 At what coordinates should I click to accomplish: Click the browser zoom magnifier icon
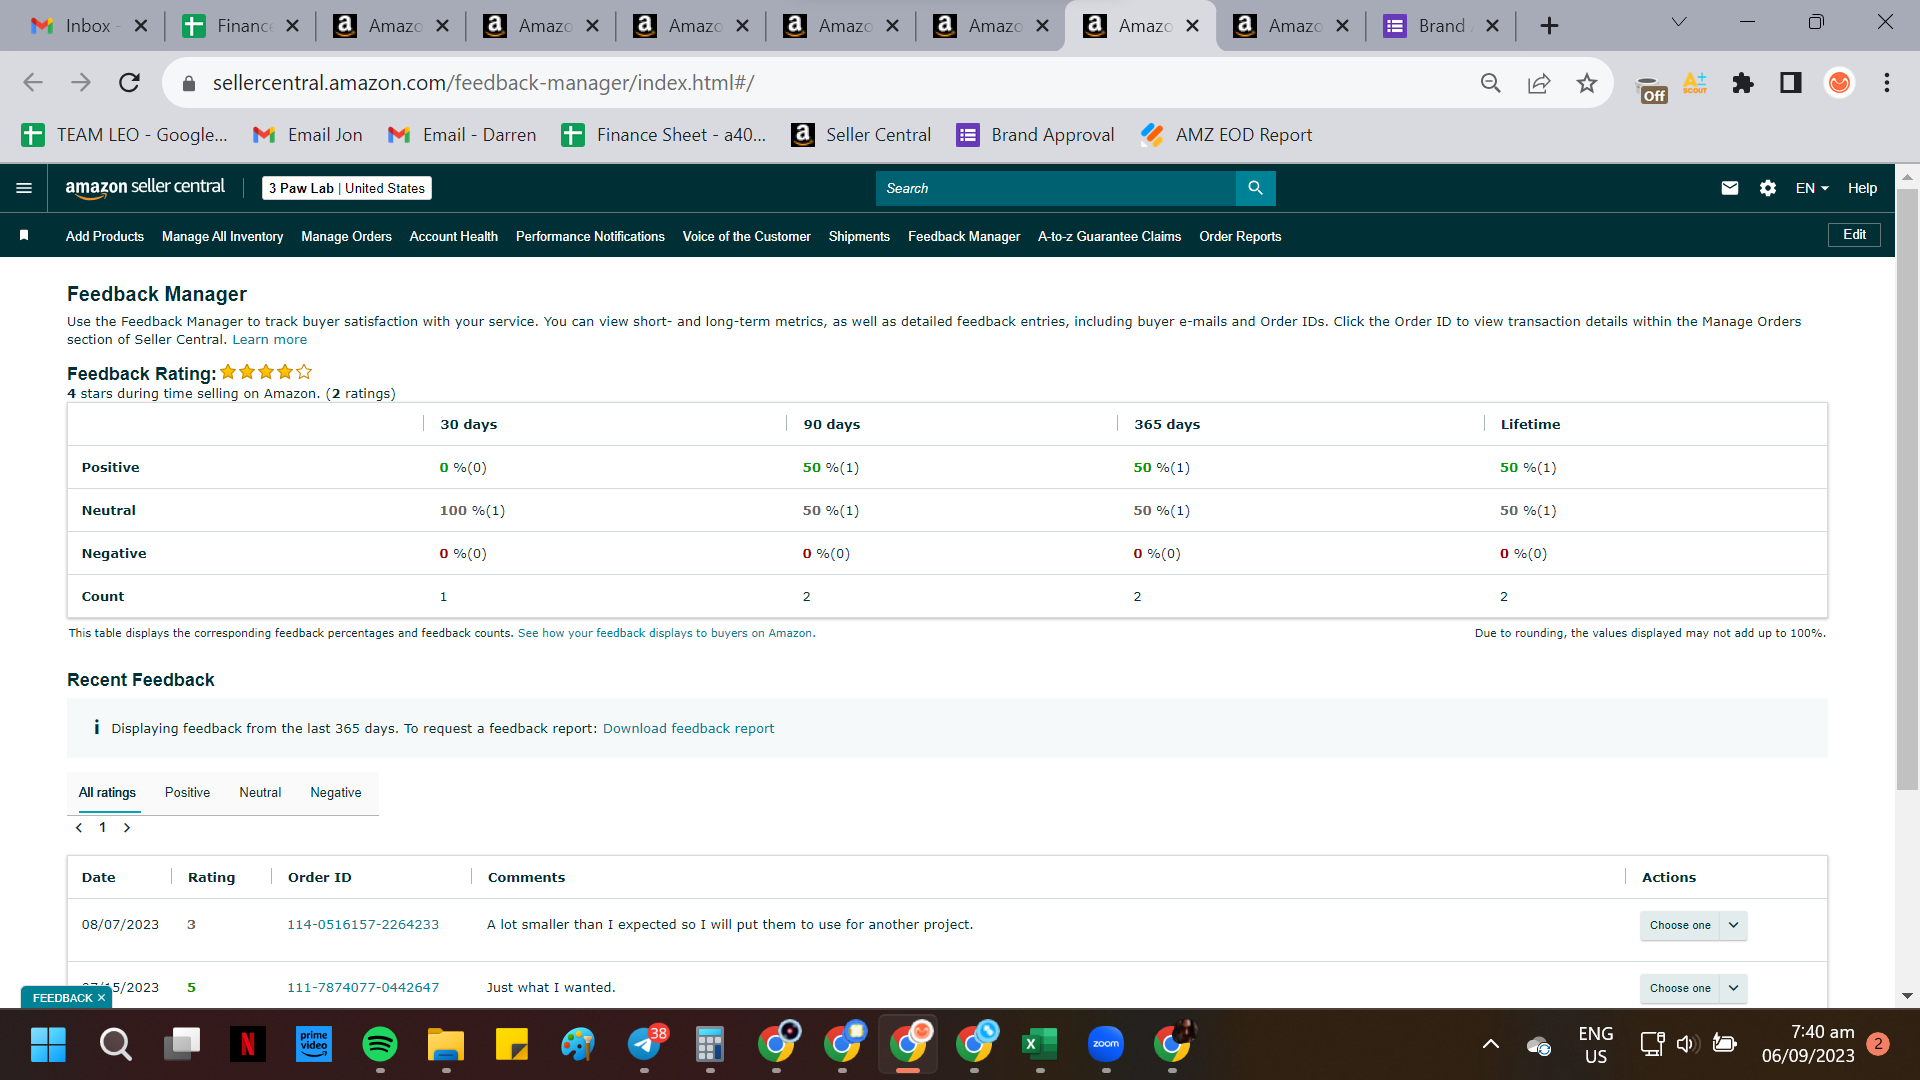point(1491,83)
